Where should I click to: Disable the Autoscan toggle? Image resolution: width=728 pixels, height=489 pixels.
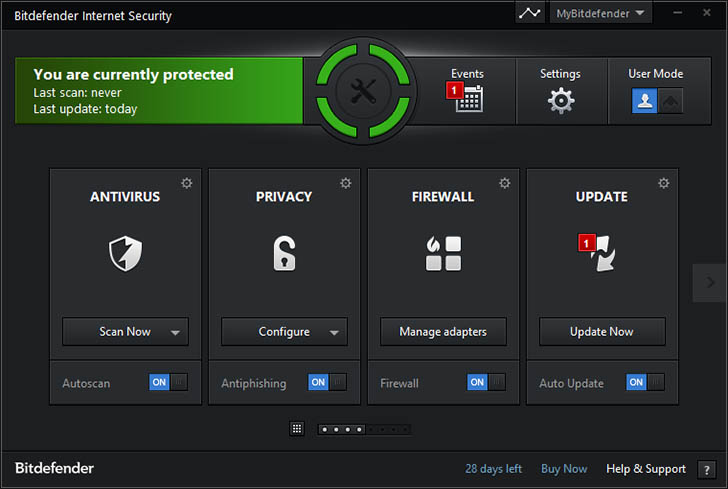tap(168, 382)
